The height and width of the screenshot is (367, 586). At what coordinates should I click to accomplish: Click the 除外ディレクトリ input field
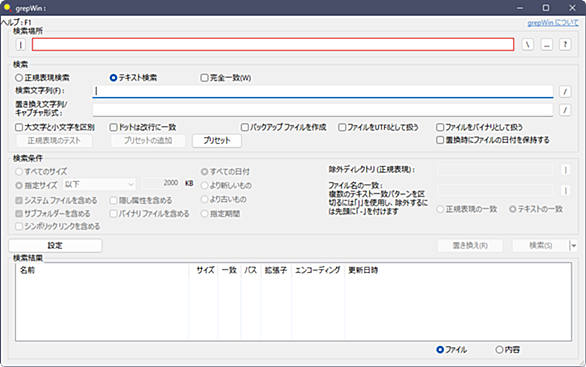click(495, 170)
